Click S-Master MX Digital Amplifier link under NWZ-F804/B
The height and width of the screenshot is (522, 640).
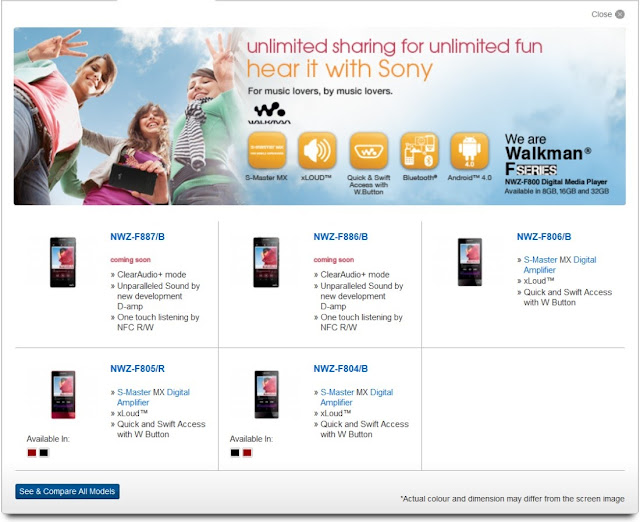356,397
